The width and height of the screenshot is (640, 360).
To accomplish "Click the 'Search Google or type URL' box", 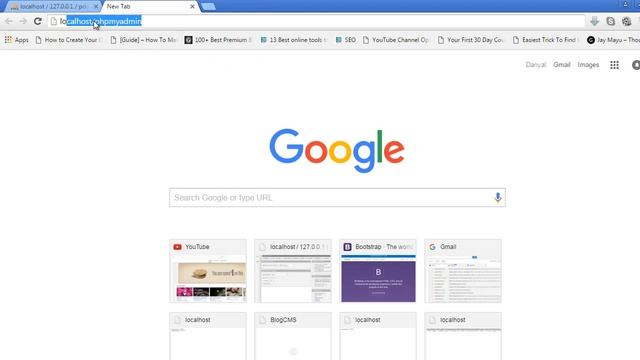I will tap(337, 198).
